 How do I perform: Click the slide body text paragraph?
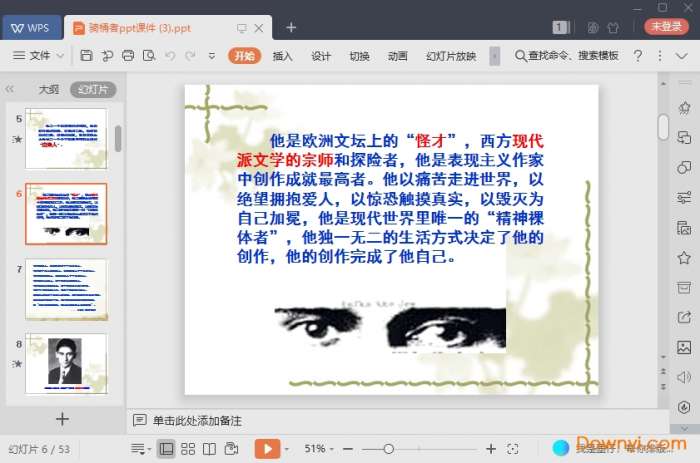coord(390,199)
